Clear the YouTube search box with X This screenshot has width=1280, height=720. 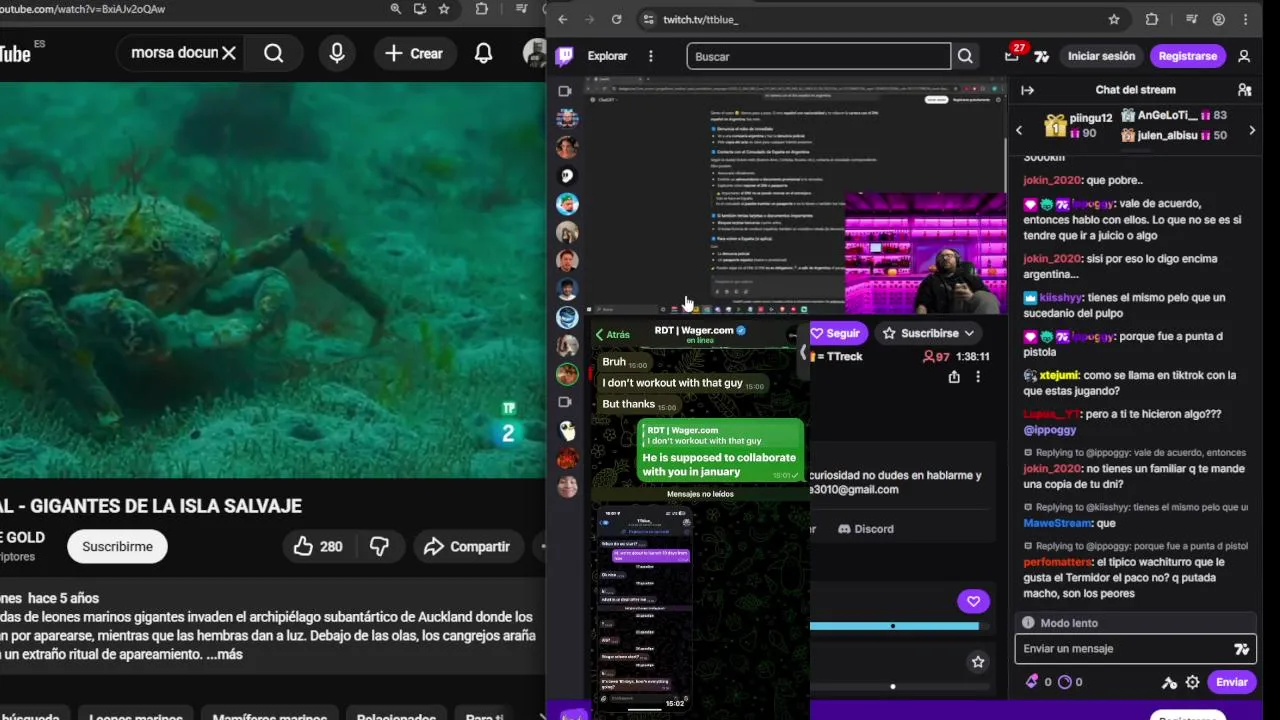(229, 53)
